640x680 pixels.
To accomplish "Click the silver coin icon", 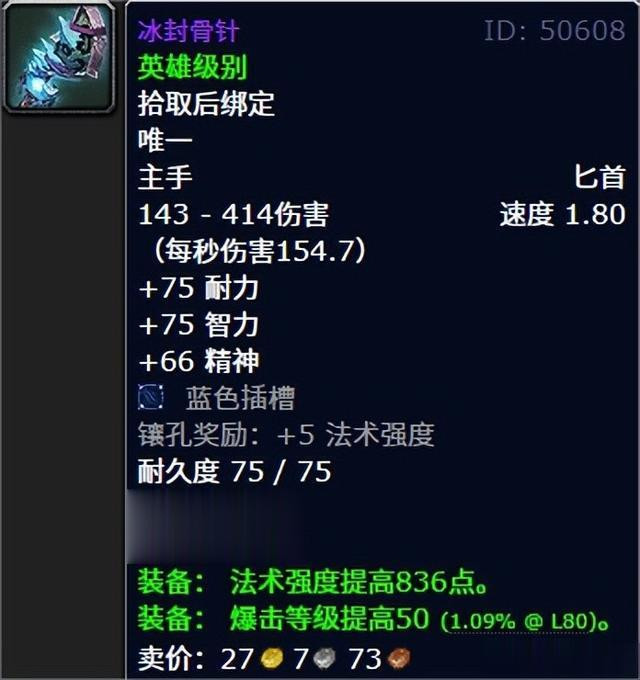I will (324, 659).
